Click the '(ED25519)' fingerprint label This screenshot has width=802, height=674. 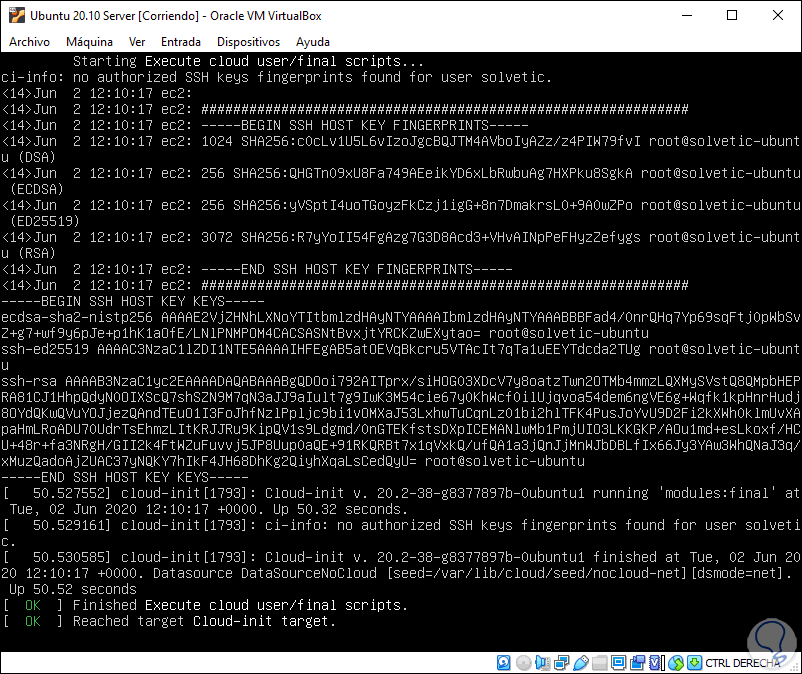coord(44,221)
